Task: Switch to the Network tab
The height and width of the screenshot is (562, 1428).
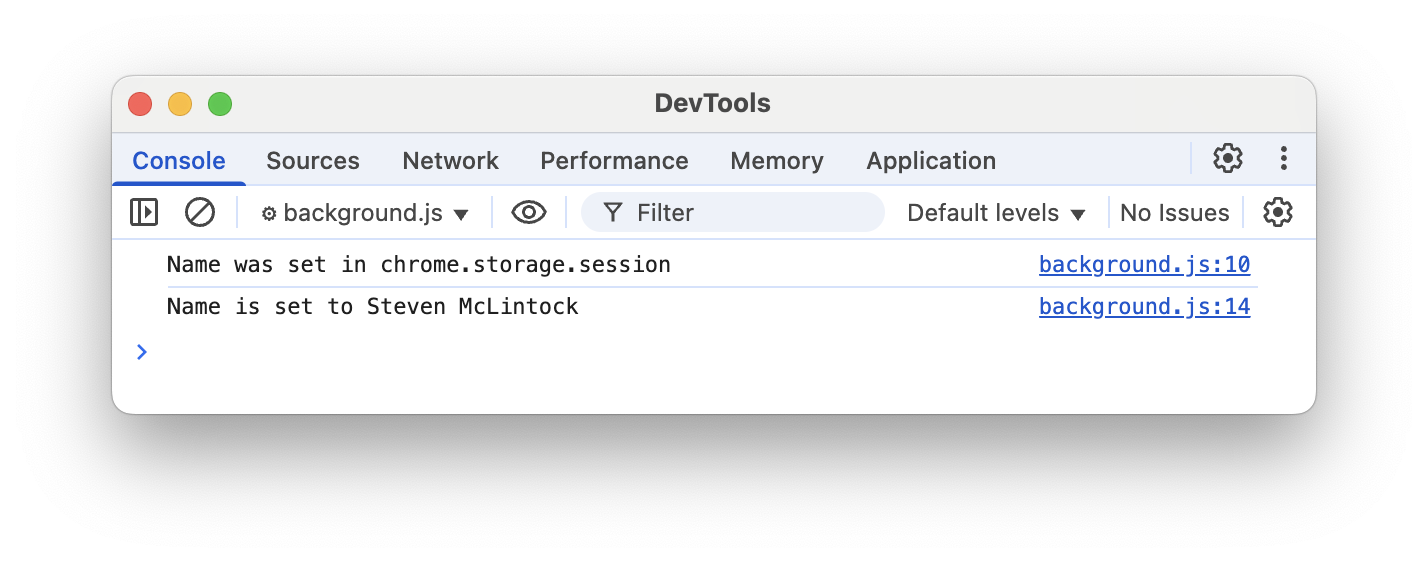Action: point(450,161)
